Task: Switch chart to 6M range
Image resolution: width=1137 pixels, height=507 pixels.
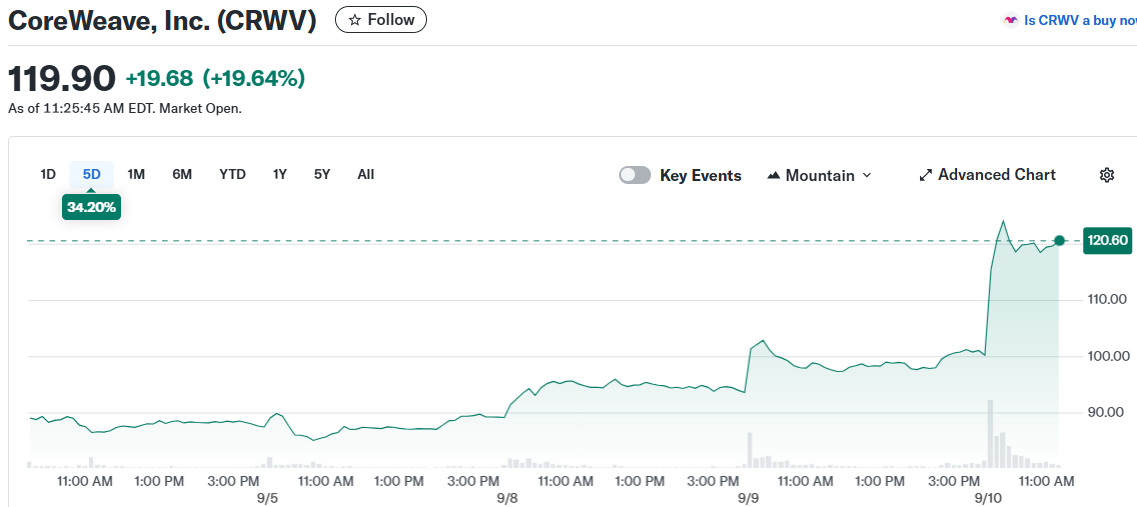Action: point(182,174)
